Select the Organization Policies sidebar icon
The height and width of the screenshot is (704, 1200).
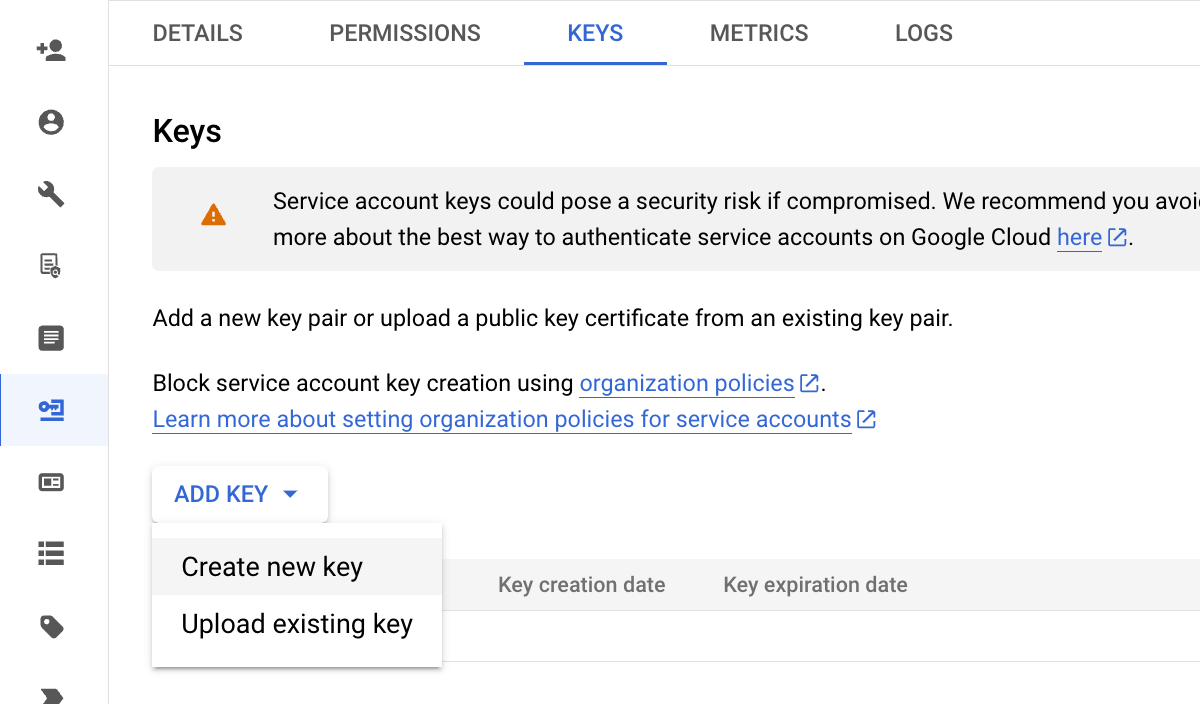click(x=50, y=337)
